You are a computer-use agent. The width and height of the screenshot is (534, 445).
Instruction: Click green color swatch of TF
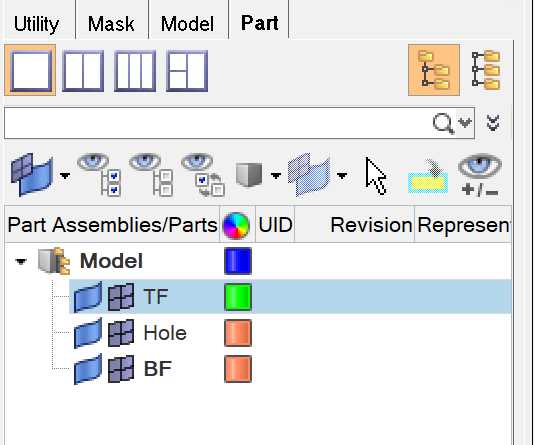(238, 297)
